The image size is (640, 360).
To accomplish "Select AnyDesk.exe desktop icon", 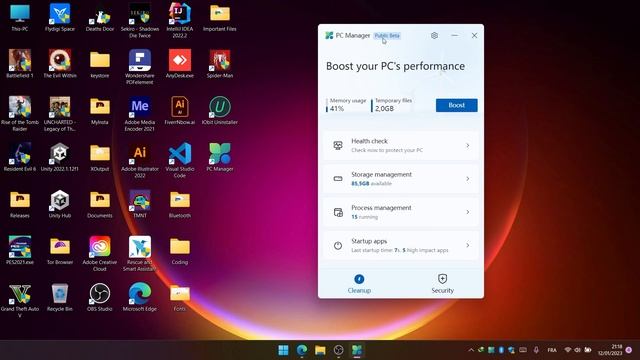I will (180, 64).
